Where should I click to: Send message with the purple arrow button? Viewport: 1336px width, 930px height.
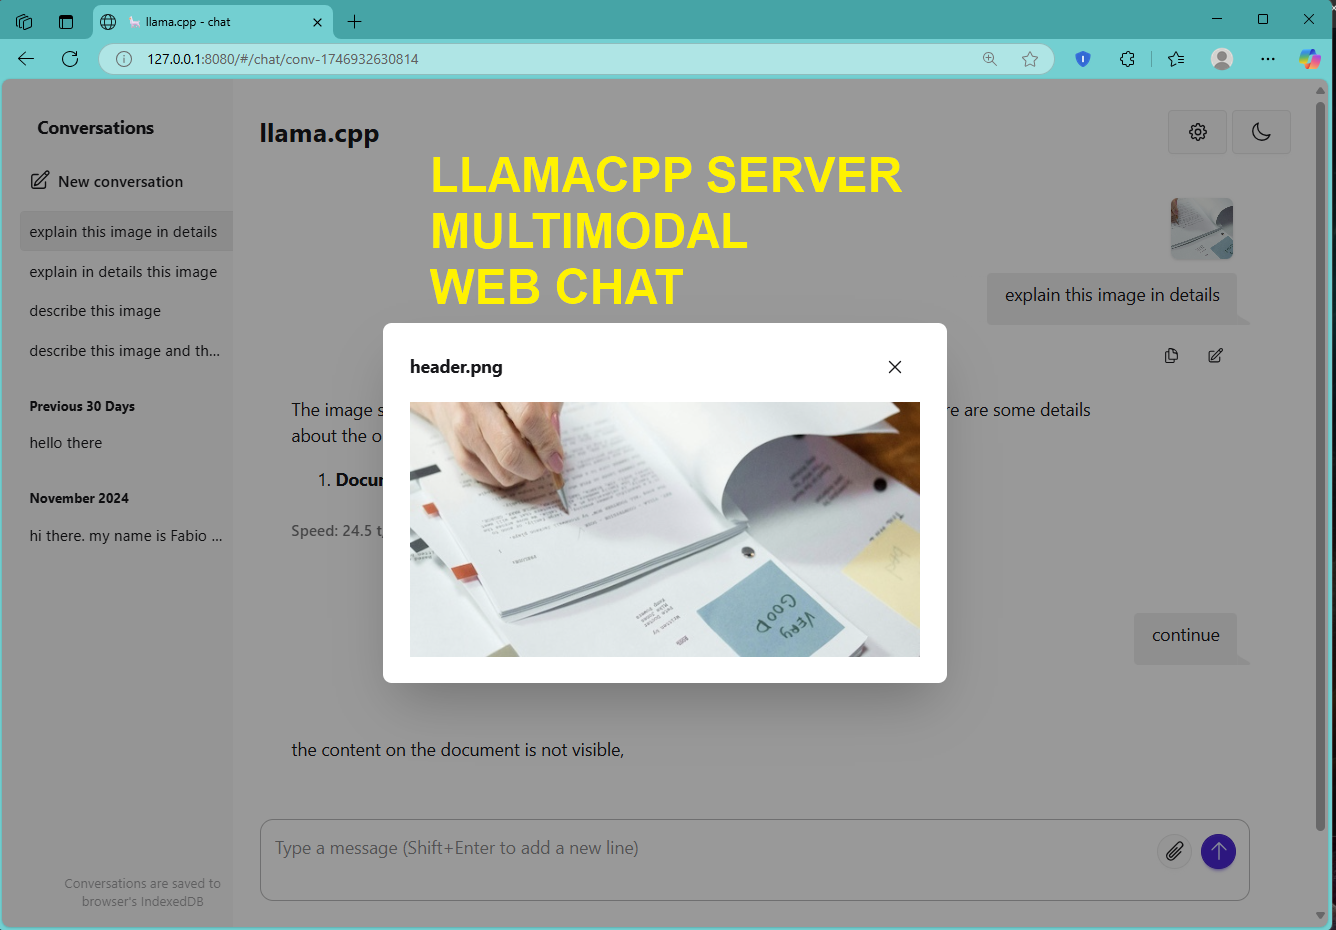click(x=1218, y=851)
